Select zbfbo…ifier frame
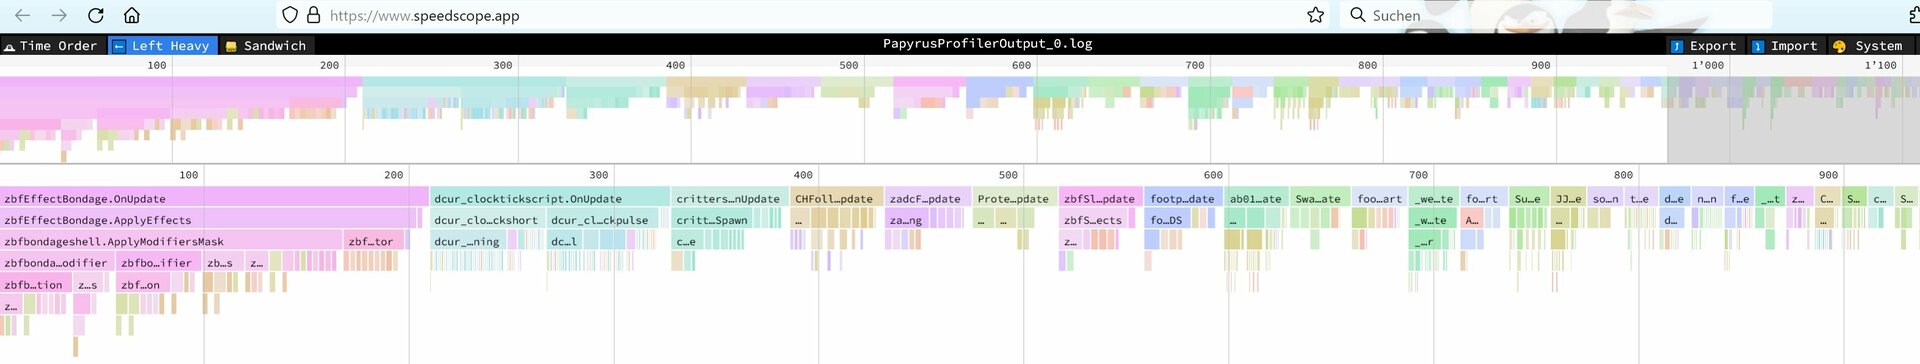This screenshot has width=1920, height=364. tap(158, 262)
